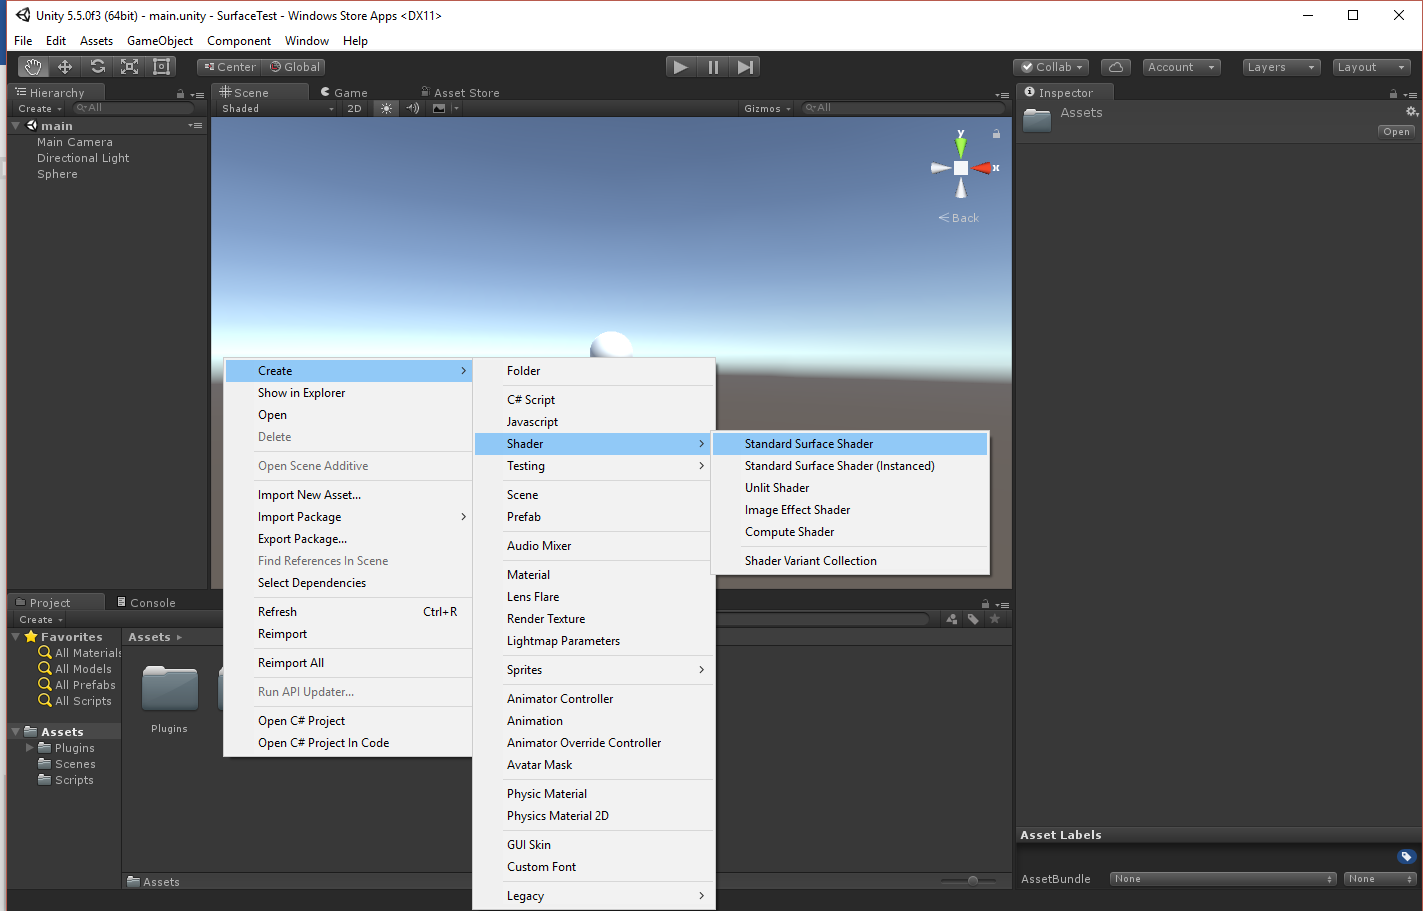Toggle Inspector panel lock icon
This screenshot has width=1423, height=911.
pyautogui.click(x=1393, y=94)
